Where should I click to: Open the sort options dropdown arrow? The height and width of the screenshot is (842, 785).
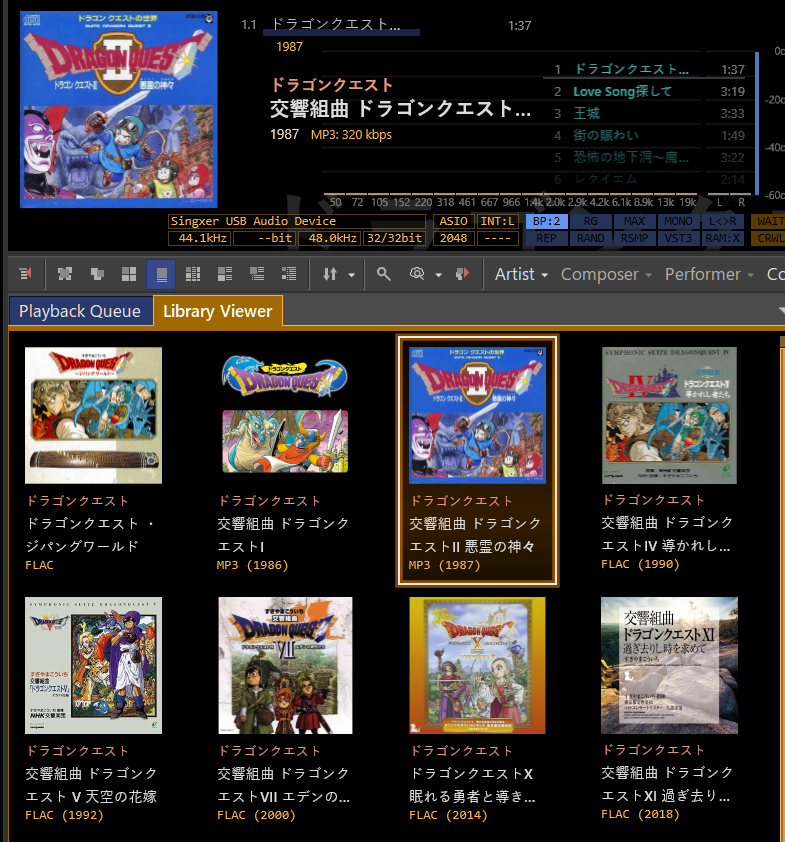tap(352, 275)
